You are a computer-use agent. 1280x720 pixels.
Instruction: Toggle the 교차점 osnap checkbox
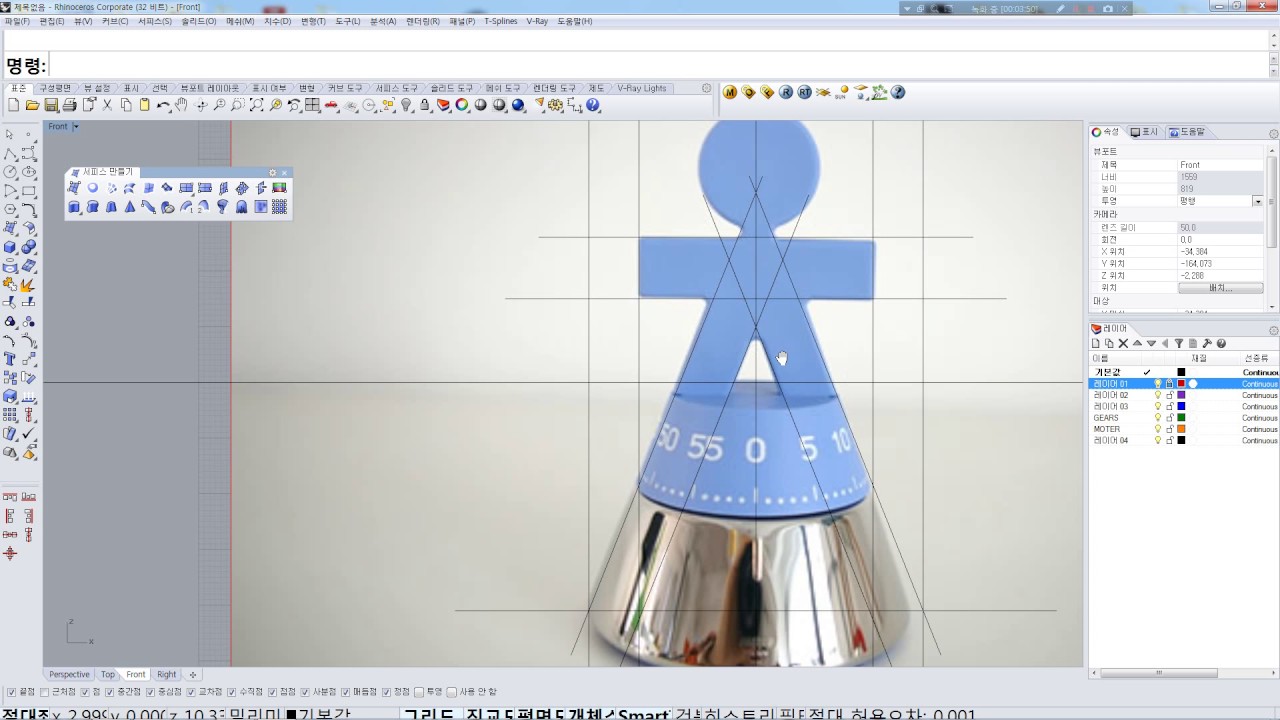(191, 692)
